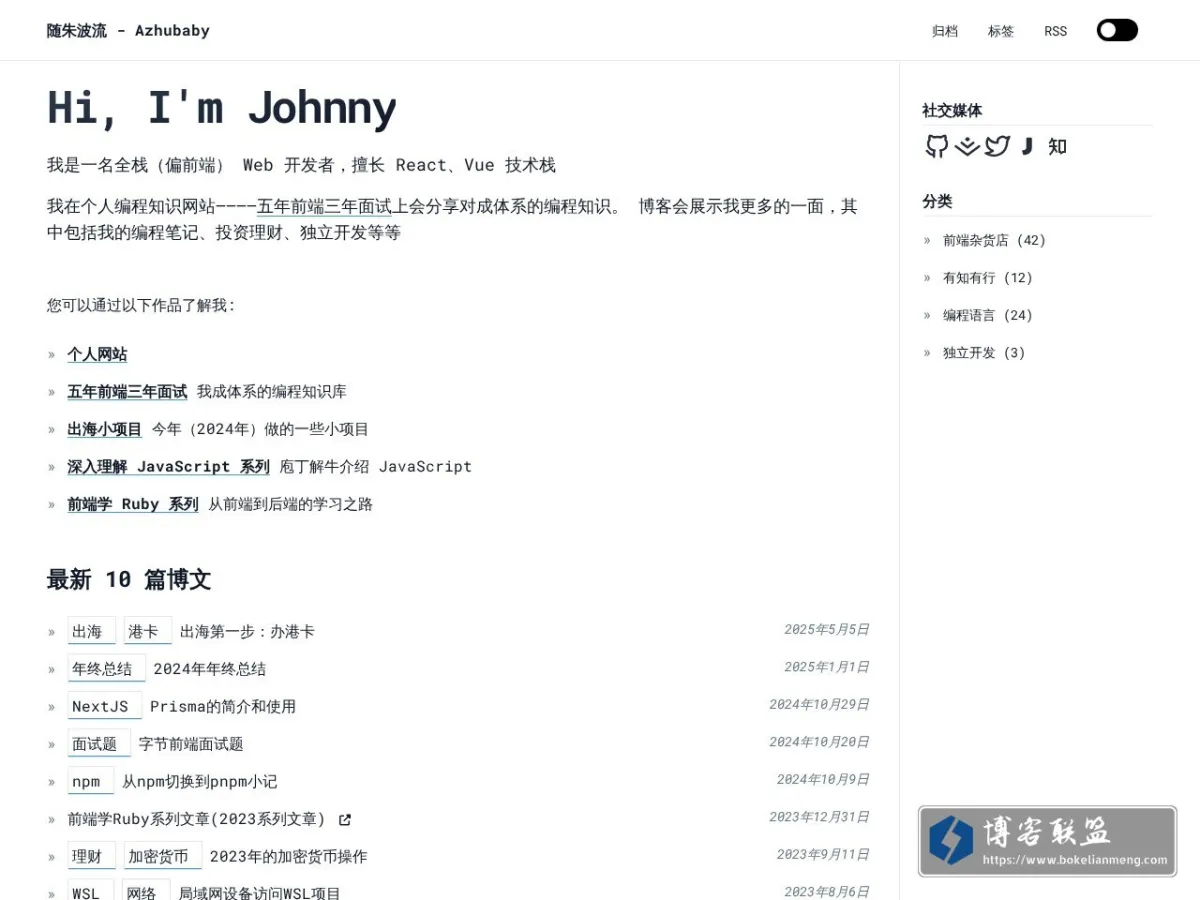Open post 从npm切换到pnpm小记
The height and width of the screenshot is (900, 1200).
coord(199,782)
